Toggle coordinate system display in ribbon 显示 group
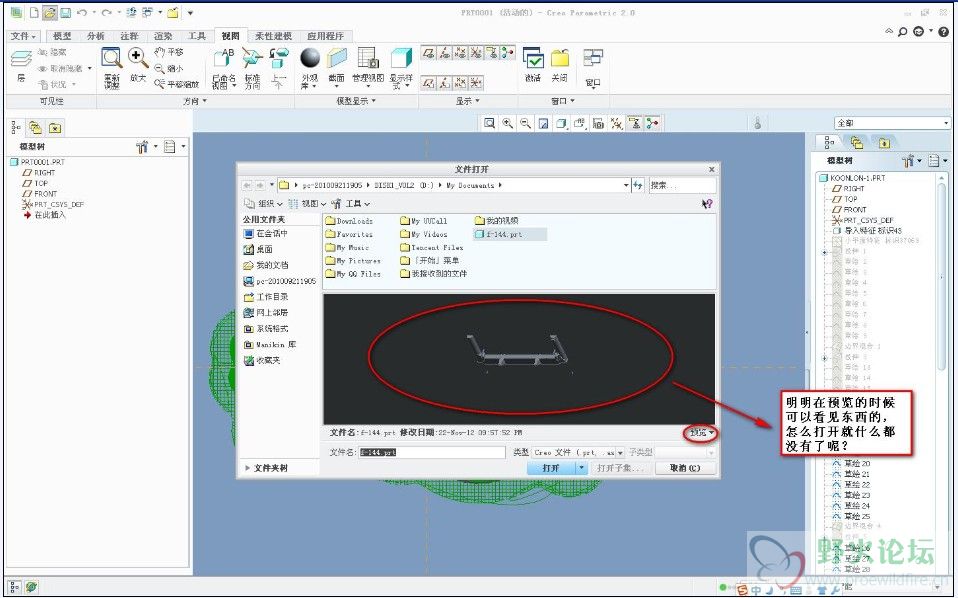 click(476, 53)
